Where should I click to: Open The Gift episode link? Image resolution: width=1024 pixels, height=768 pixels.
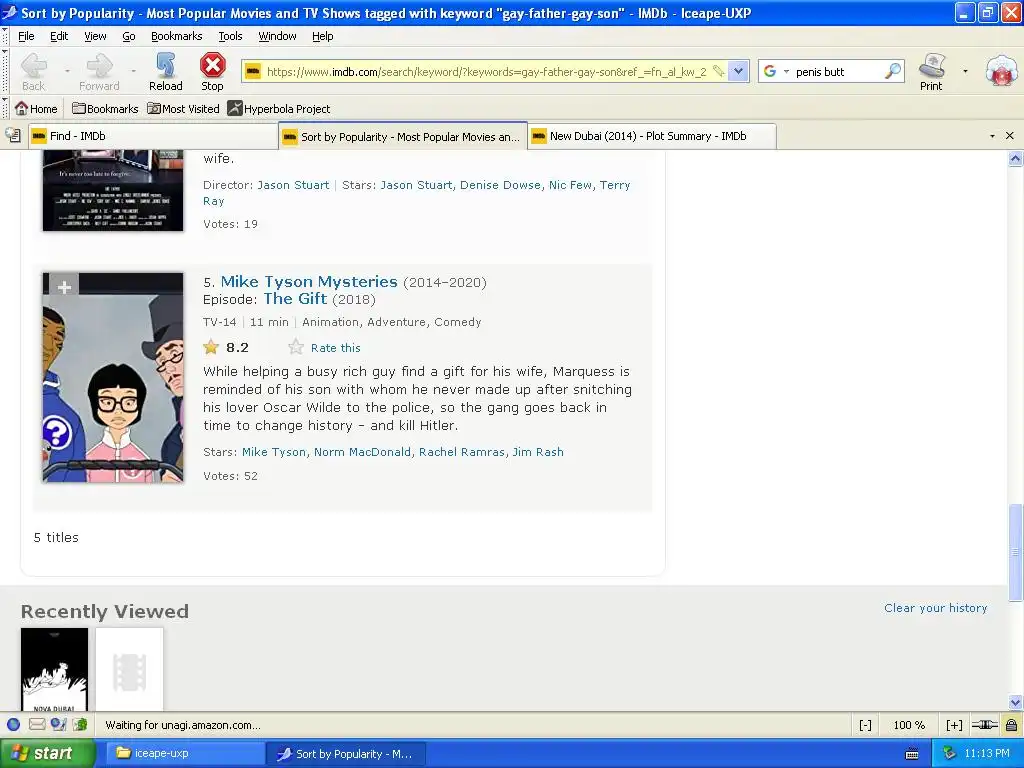point(295,298)
